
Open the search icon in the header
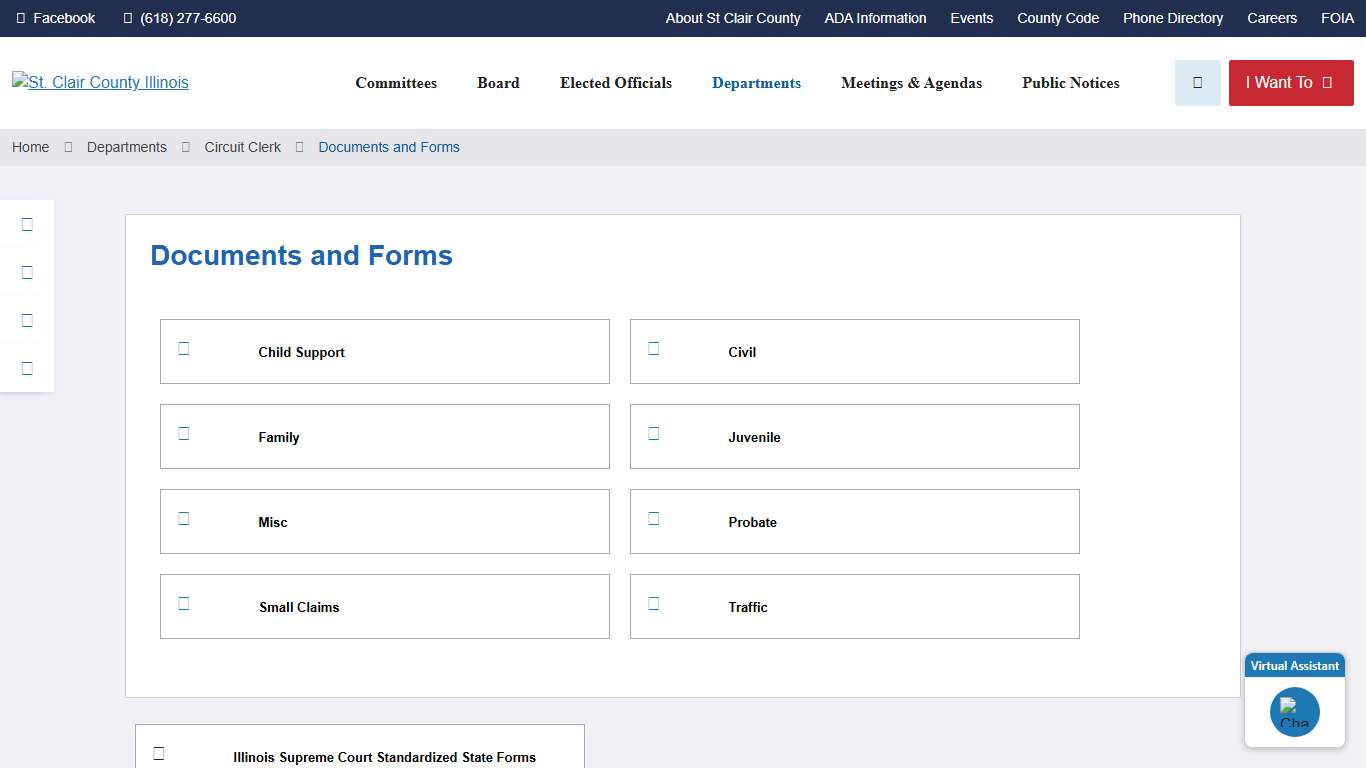click(1197, 83)
